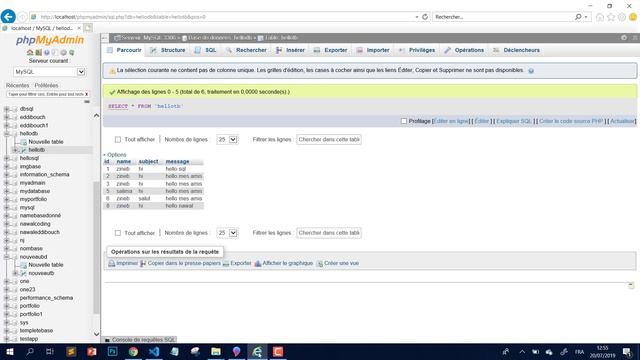Click the hellotb table icon in tree

click(23, 150)
